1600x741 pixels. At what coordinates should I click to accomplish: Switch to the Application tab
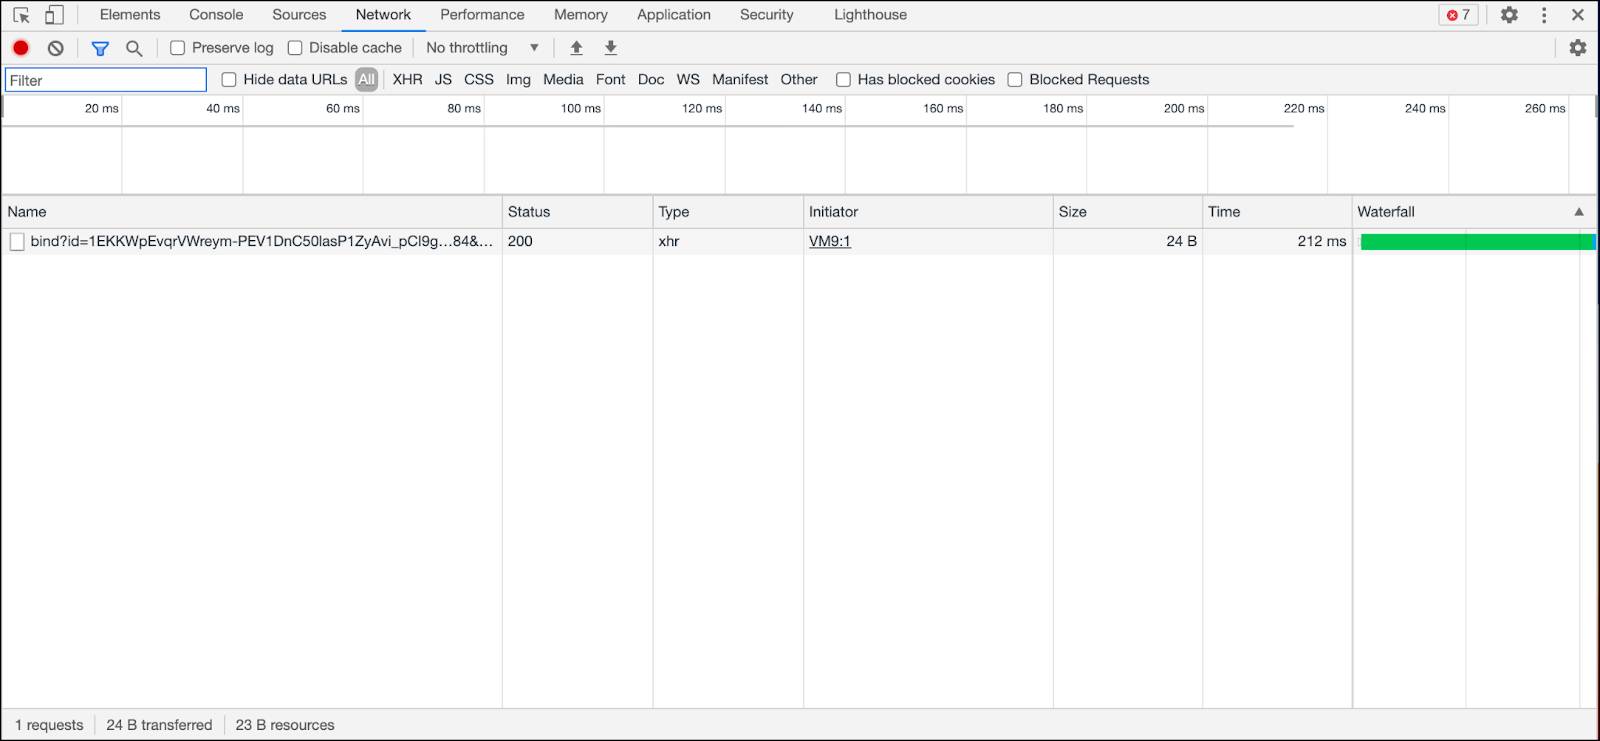click(674, 15)
